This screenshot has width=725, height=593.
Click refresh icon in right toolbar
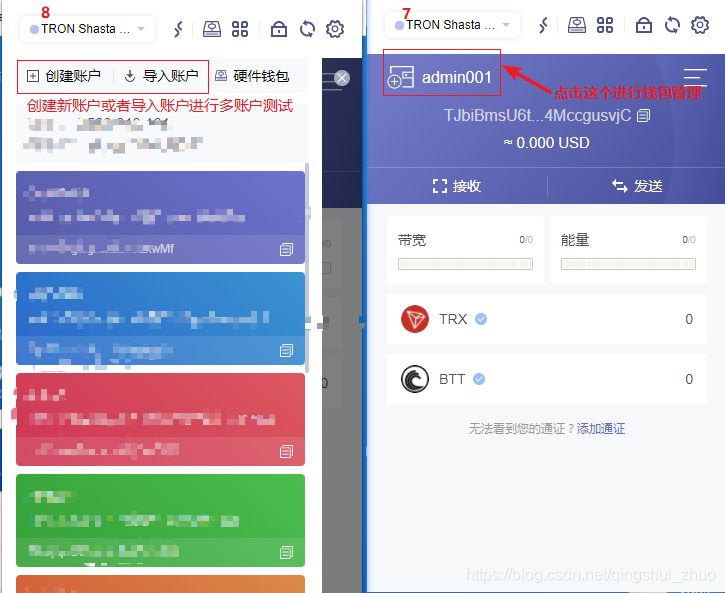(672, 25)
